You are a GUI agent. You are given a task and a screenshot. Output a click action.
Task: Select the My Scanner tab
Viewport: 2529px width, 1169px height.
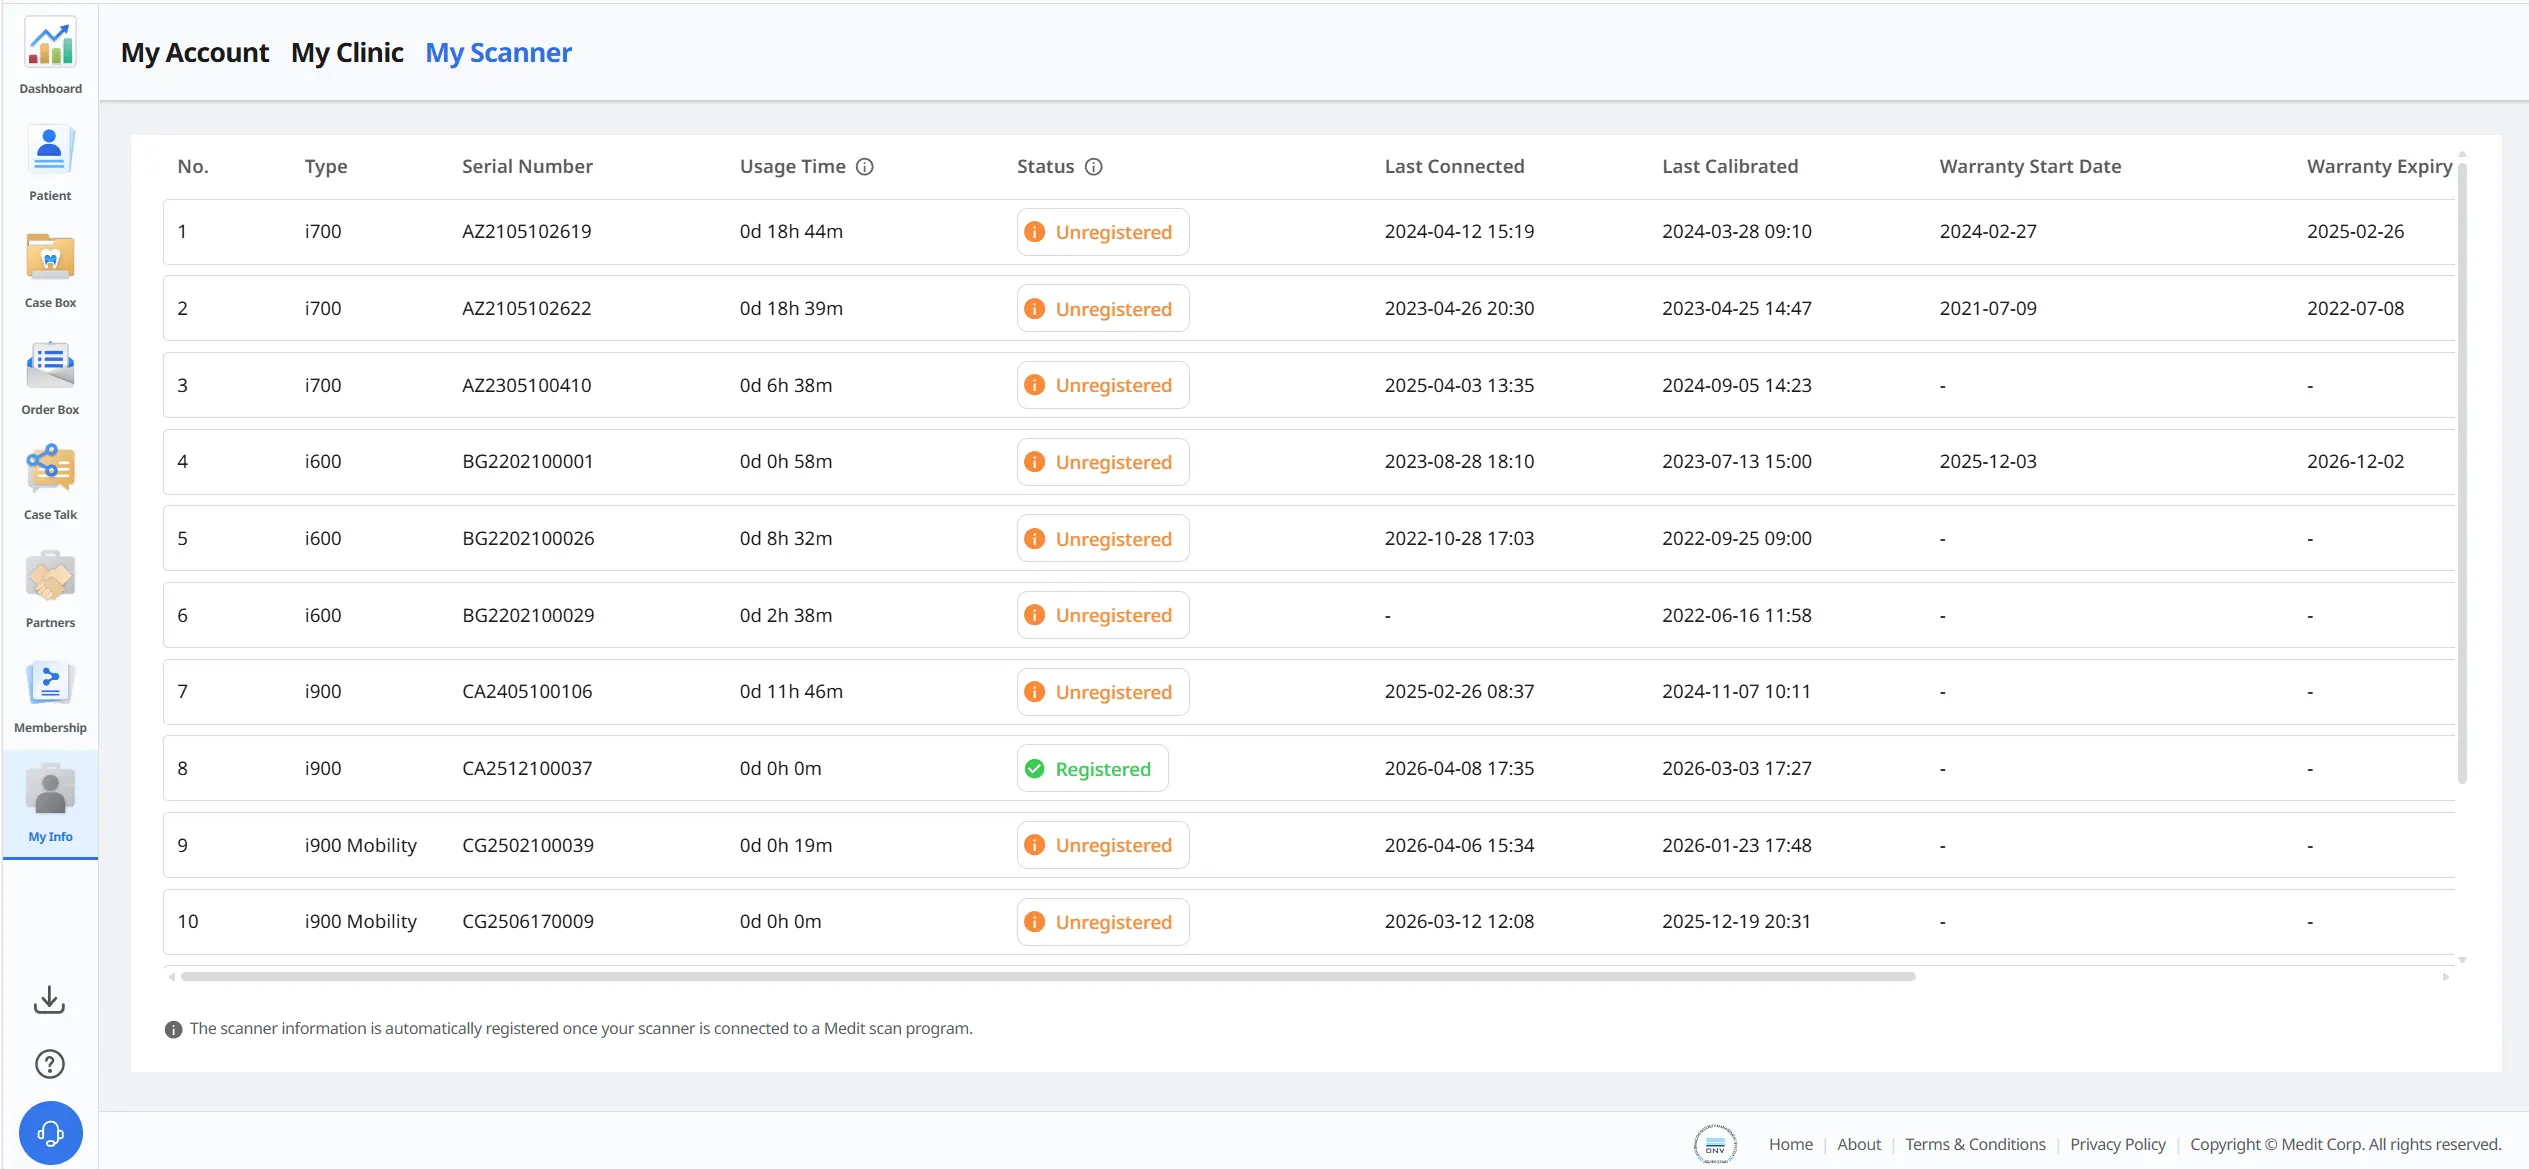tap(498, 53)
